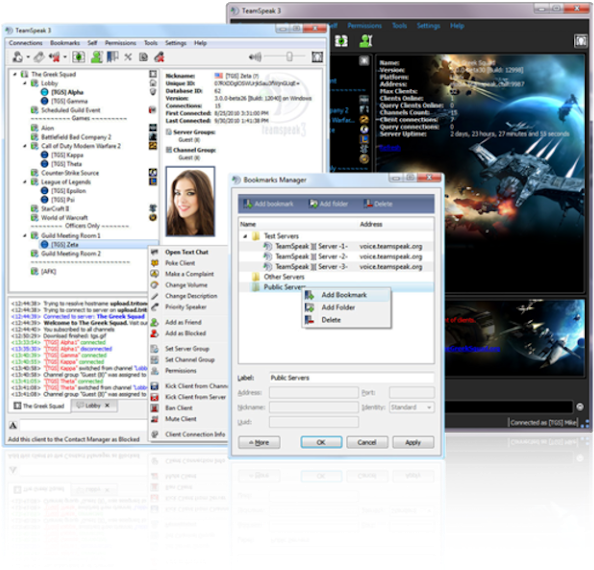Click the Ban Client menu icon
The image size is (594, 570).
coord(155,408)
